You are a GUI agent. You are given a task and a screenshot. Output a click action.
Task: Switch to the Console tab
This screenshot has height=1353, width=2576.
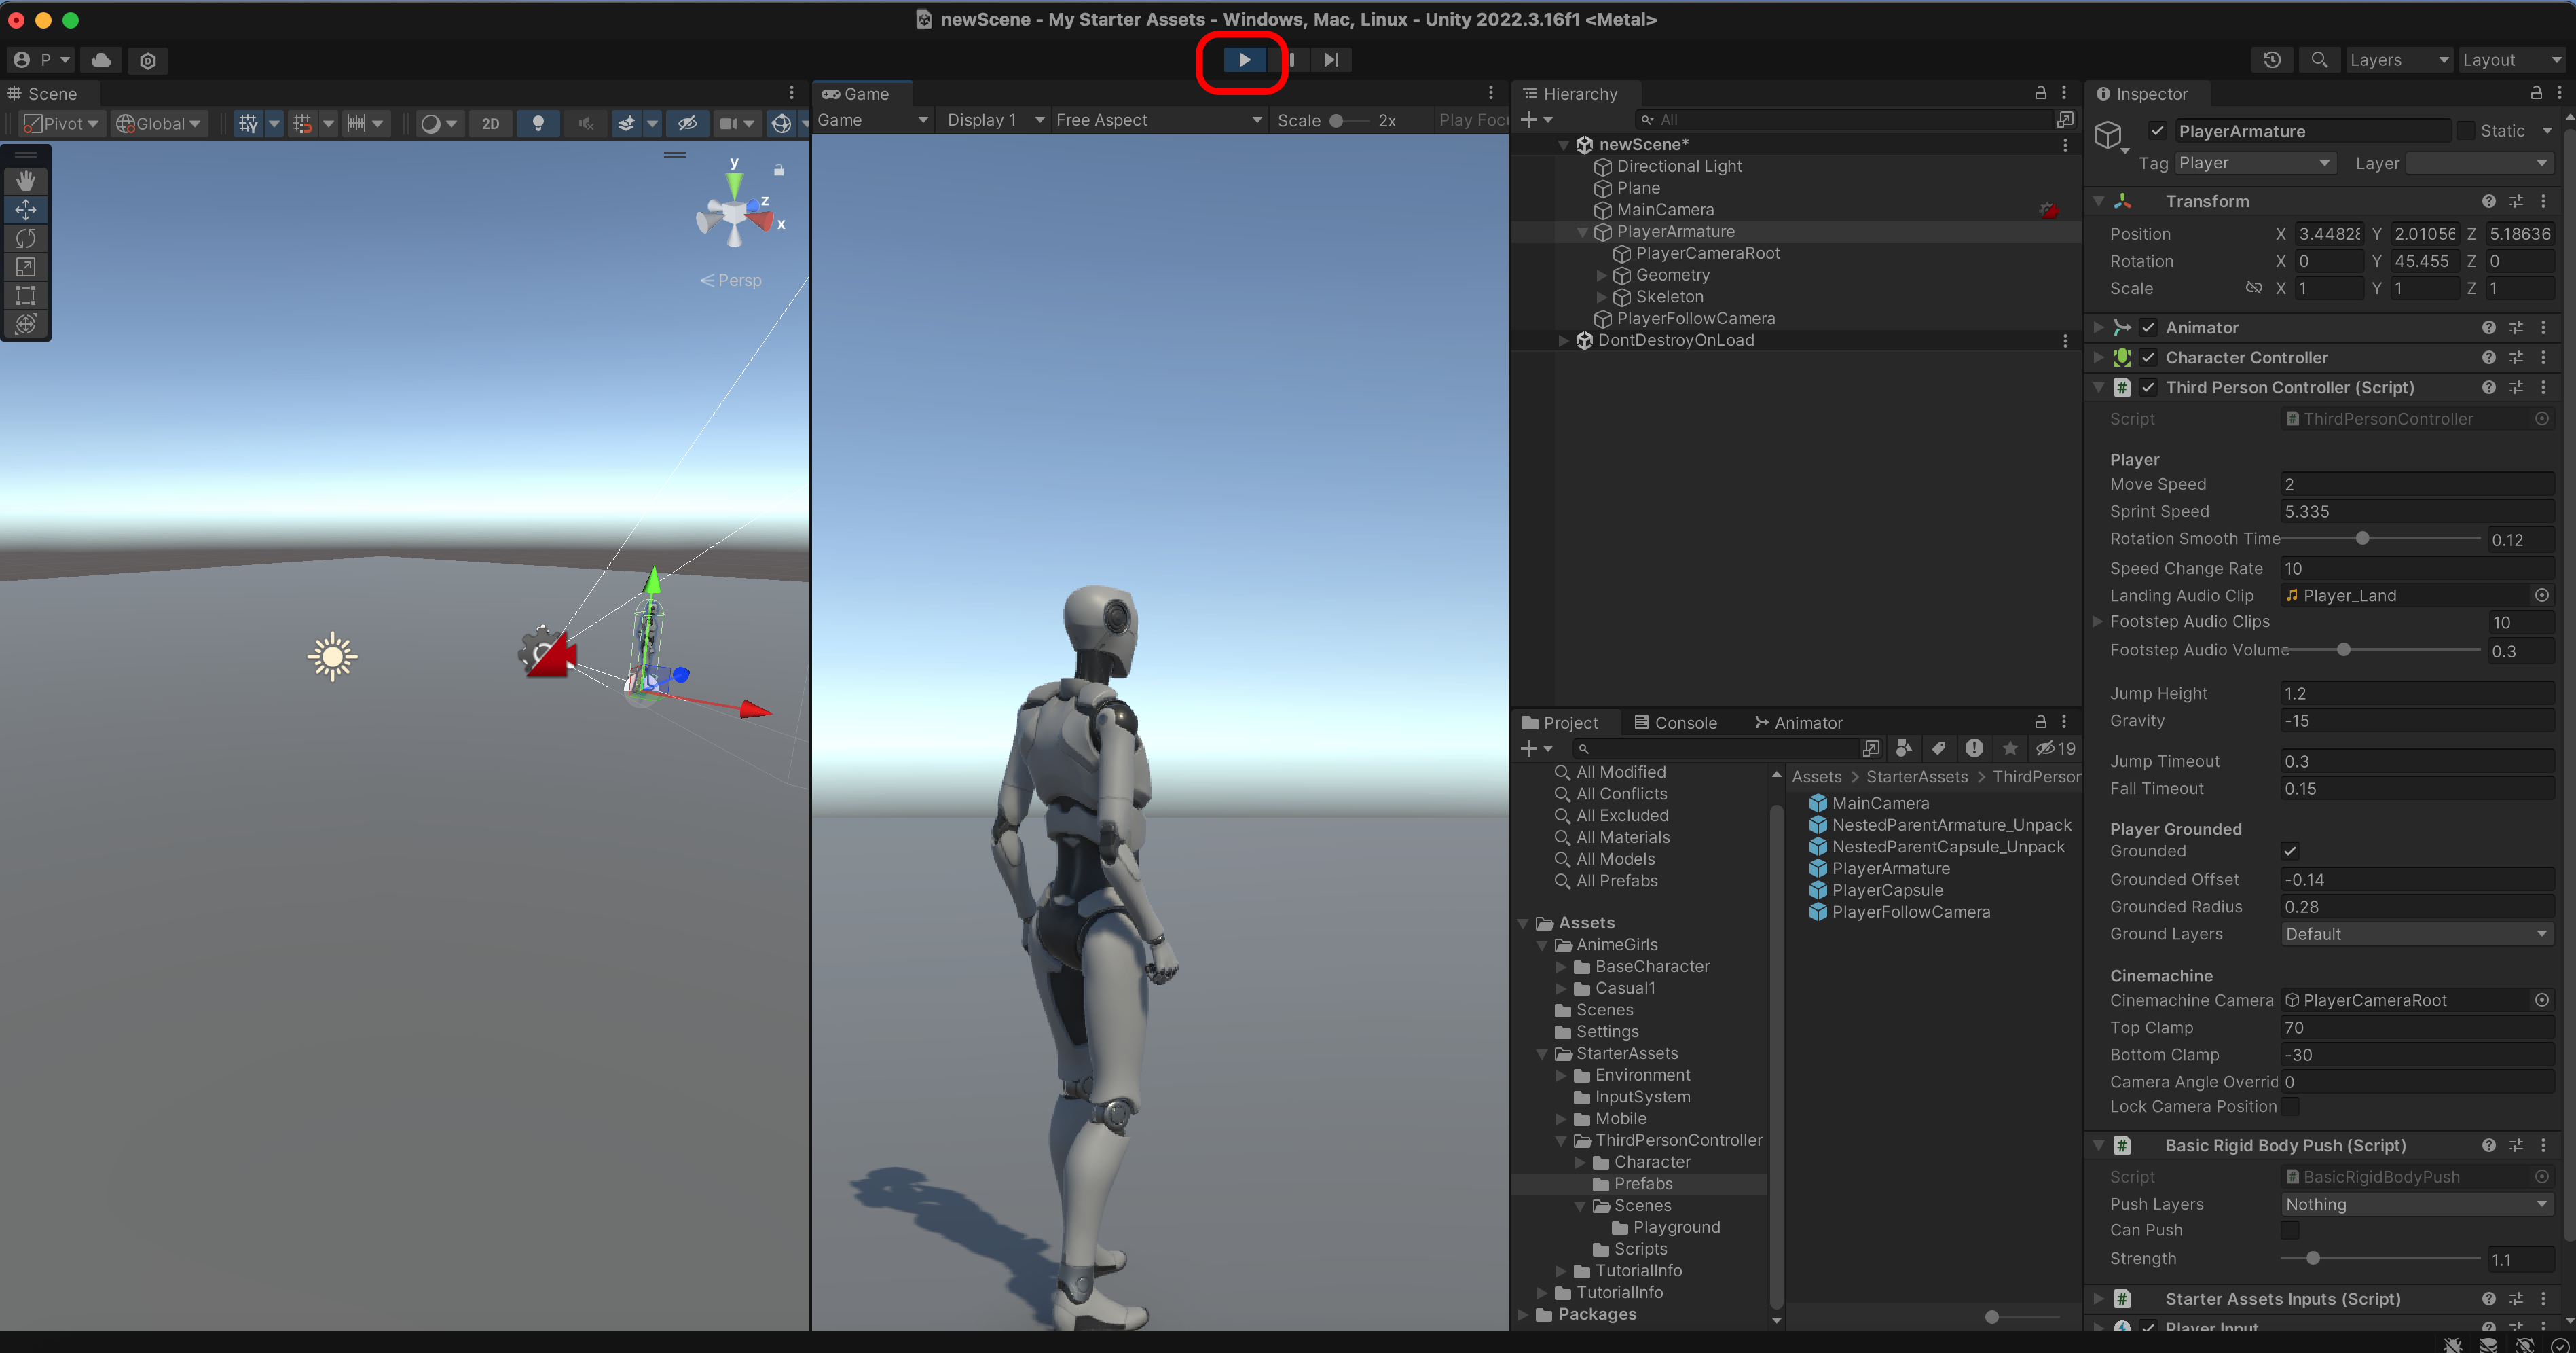click(x=1675, y=722)
